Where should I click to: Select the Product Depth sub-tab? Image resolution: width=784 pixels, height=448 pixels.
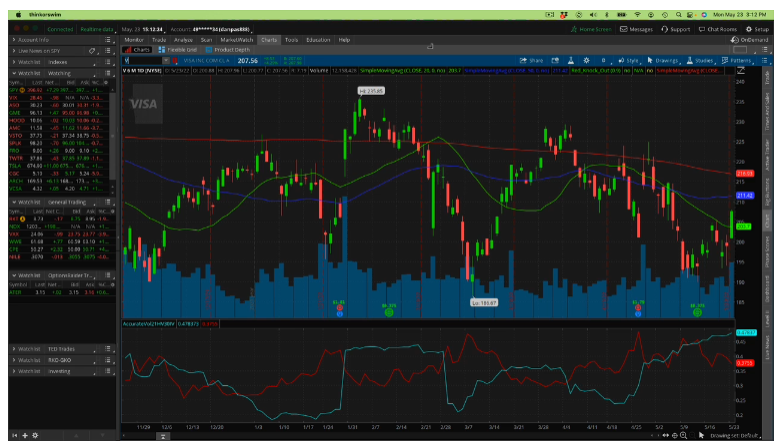click(x=228, y=50)
